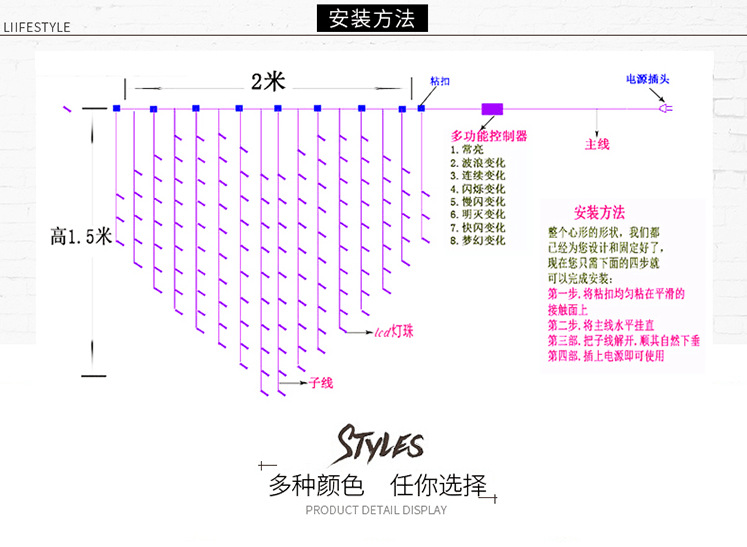Click the line 整个心形的形状，我们都
The height and width of the screenshot is (547, 747).
click(604, 233)
